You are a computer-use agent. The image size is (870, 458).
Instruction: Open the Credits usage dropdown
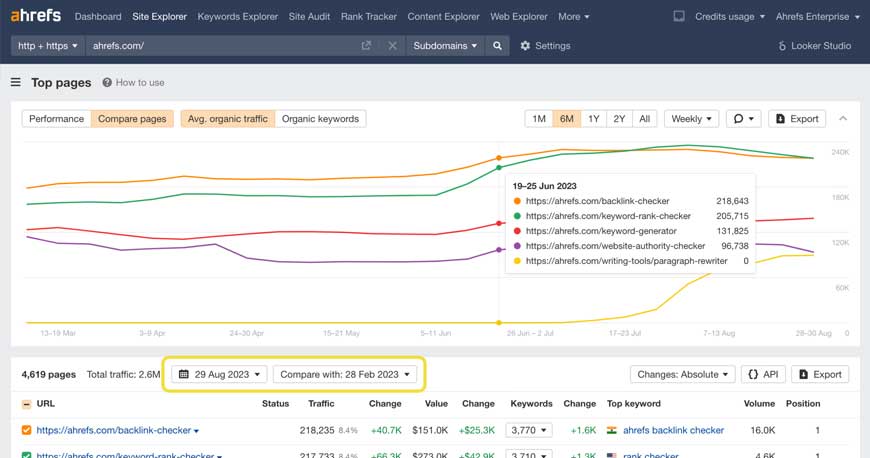[730, 17]
